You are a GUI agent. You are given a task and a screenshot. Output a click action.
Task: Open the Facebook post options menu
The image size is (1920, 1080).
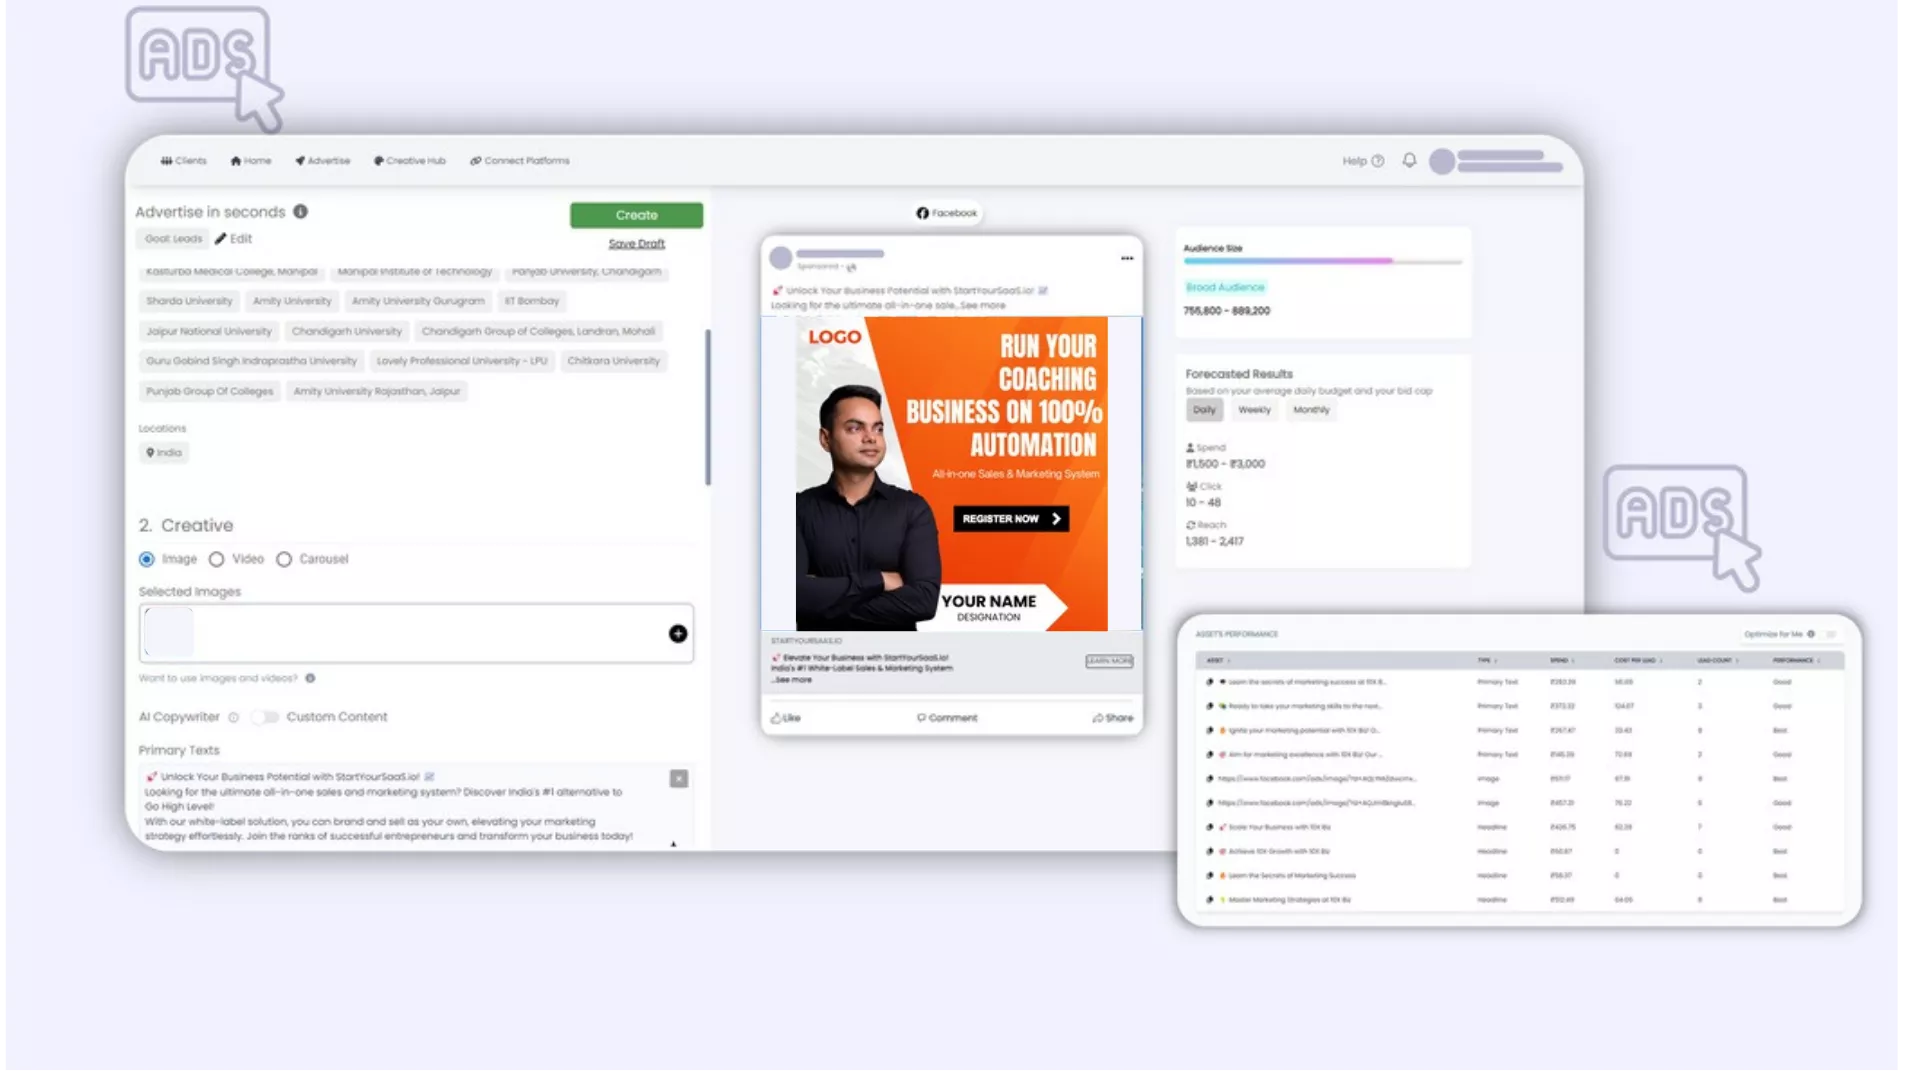1127,258
